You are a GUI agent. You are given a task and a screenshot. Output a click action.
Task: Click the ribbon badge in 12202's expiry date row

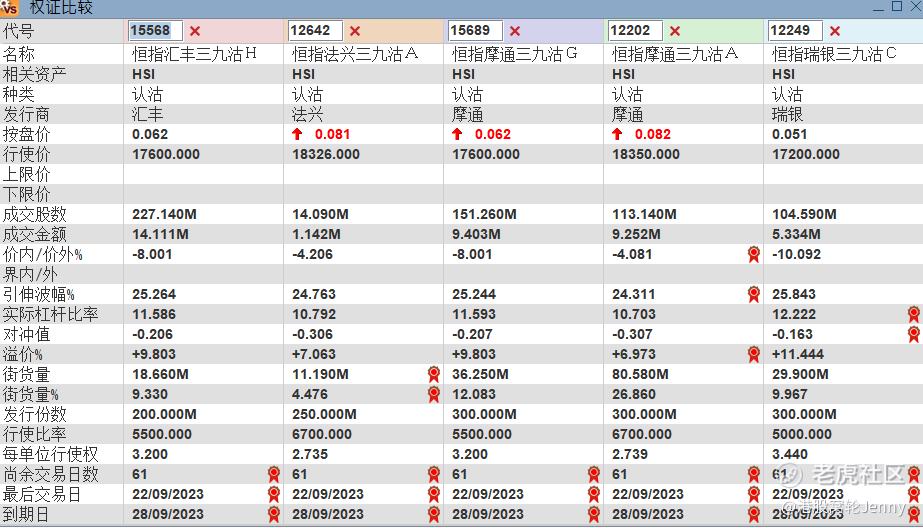(x=753, y=514)
